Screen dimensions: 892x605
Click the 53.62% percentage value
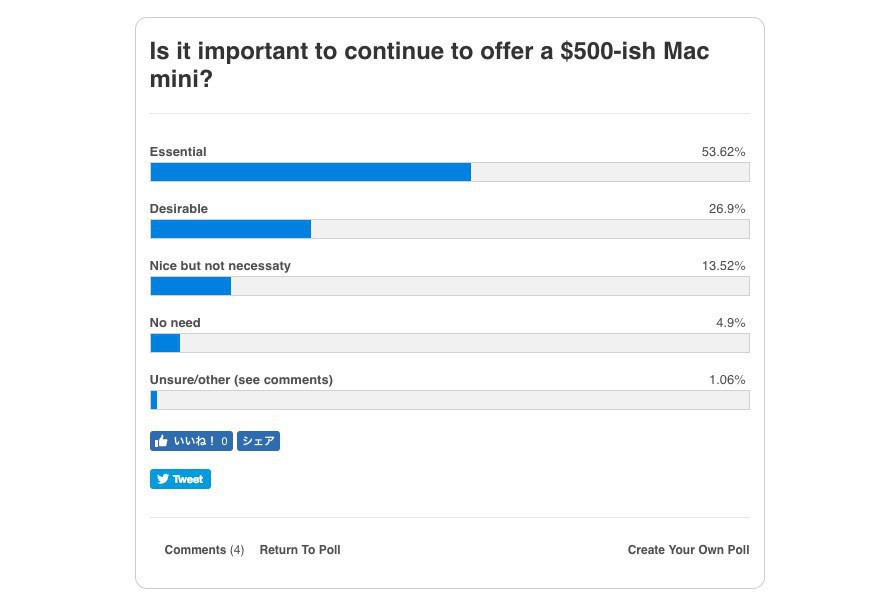(x=723, y=152)
